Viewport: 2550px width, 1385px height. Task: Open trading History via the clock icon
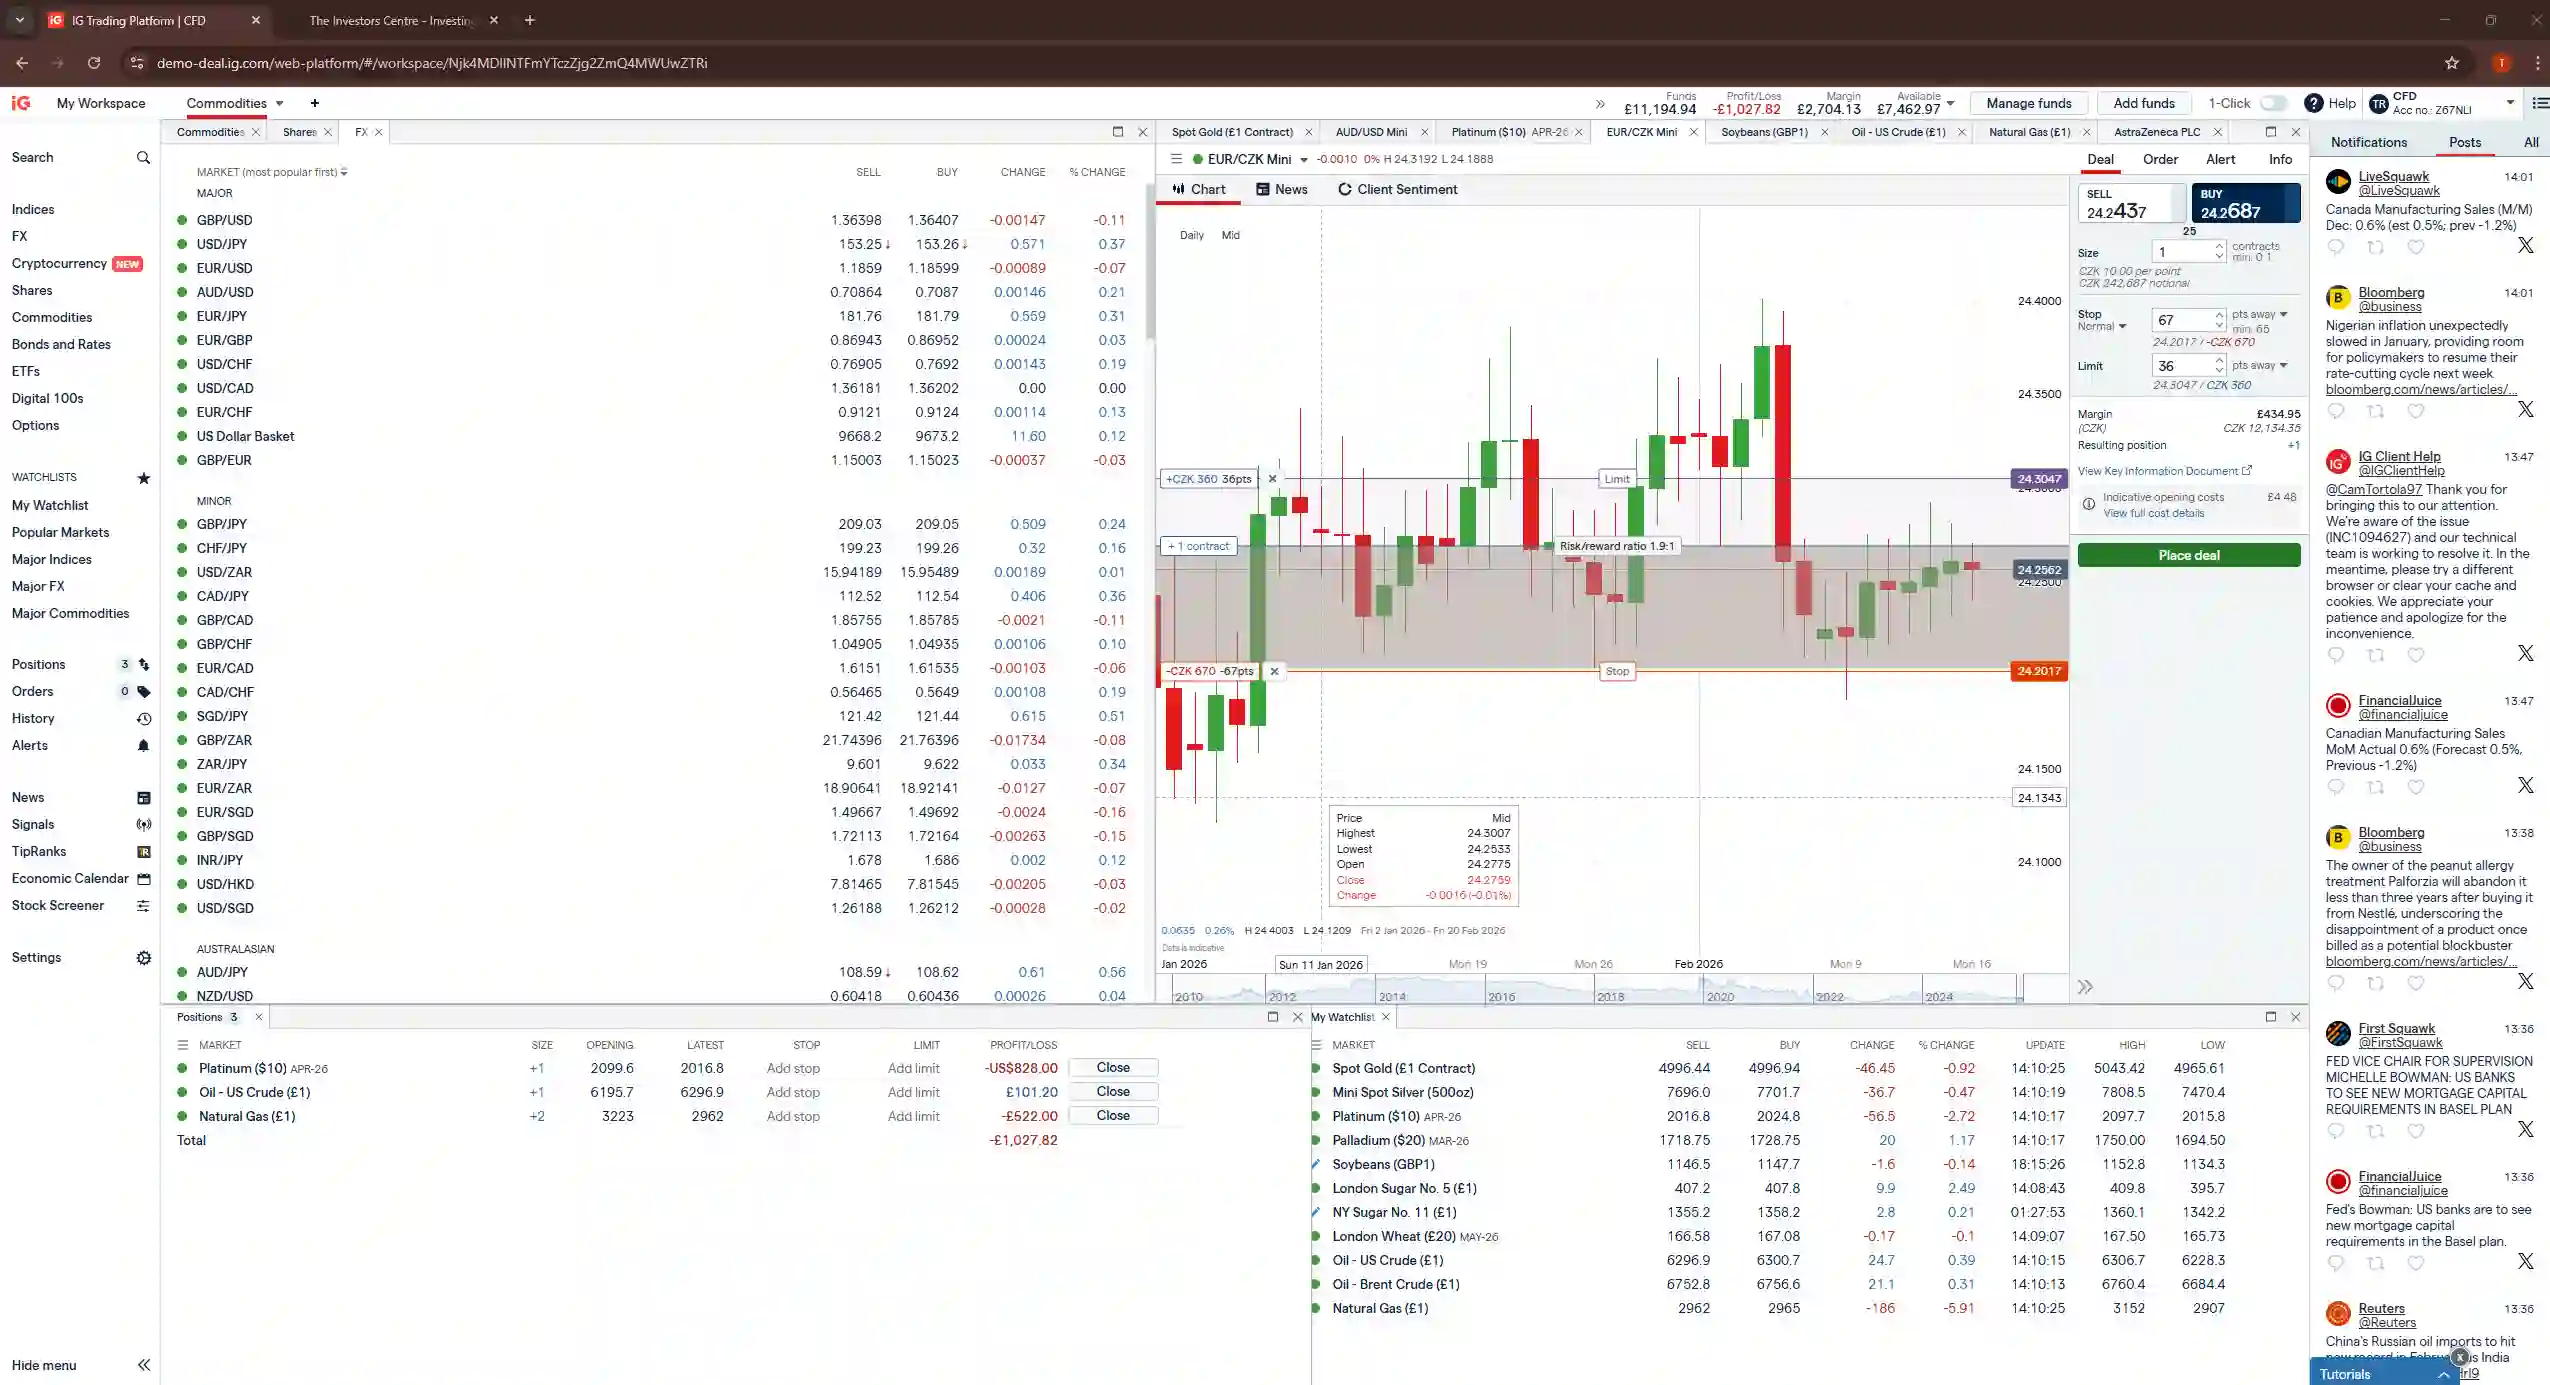[x=143, y=718]
